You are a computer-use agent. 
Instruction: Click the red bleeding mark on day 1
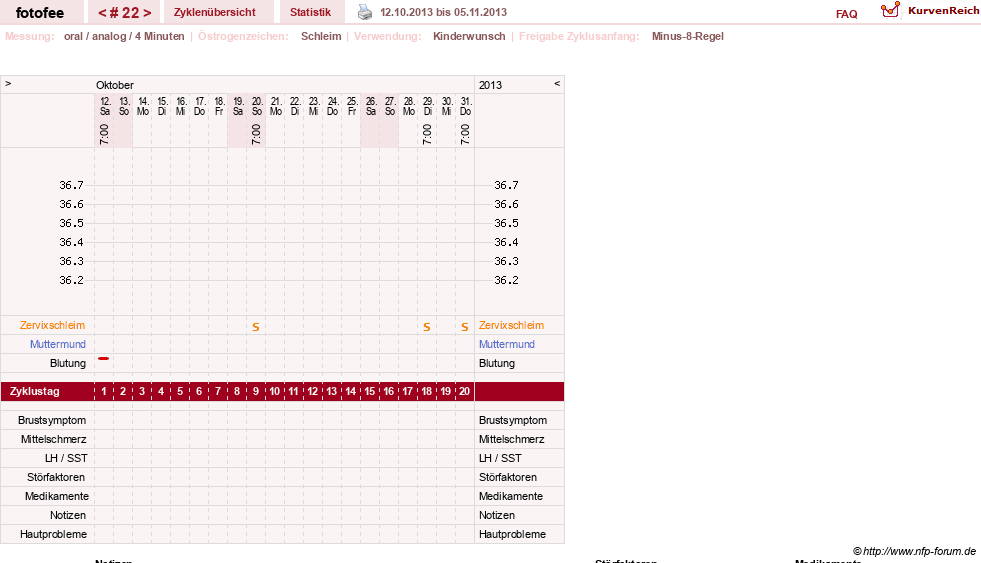pos(104,358)
